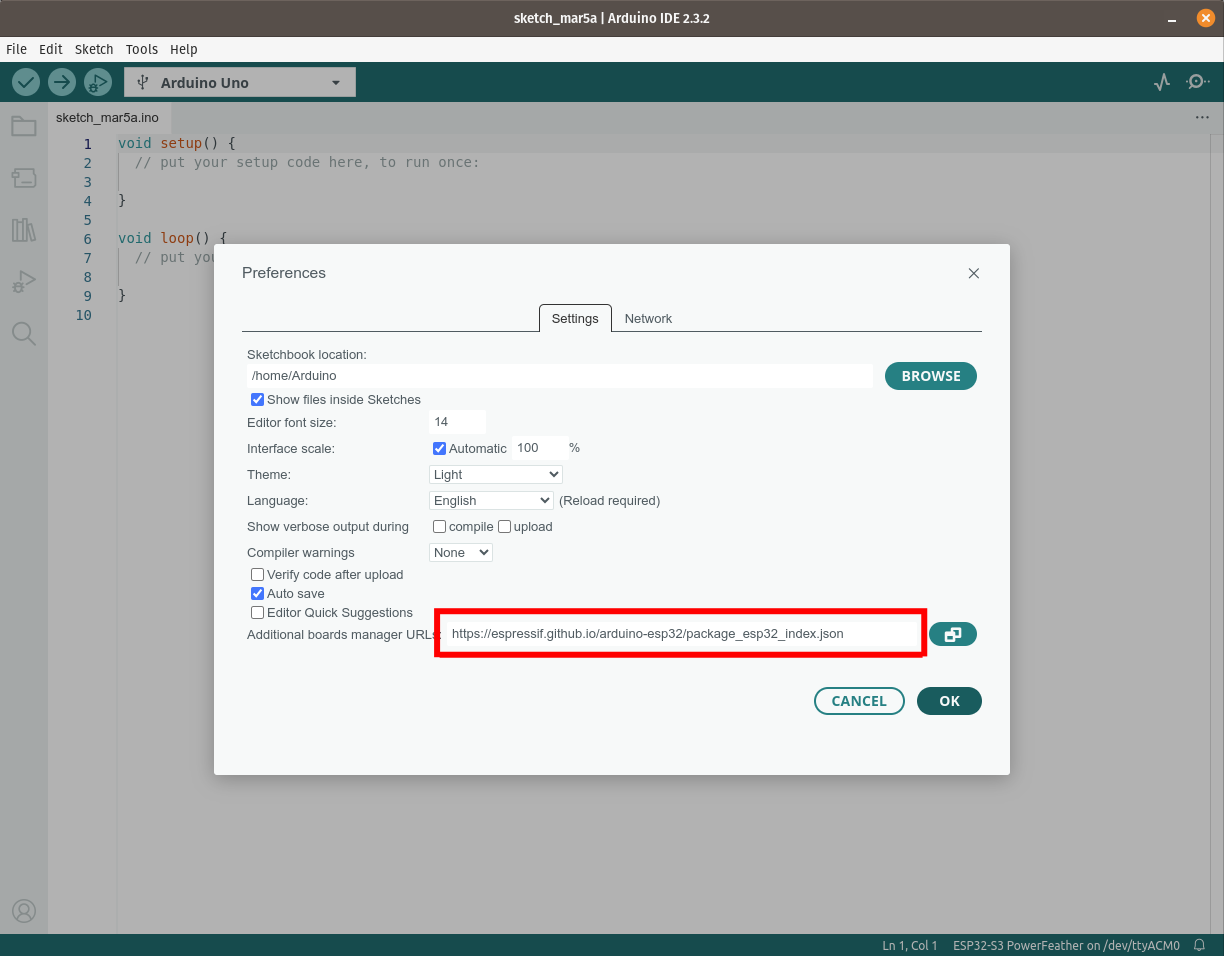The image size is (1224, 956).
Task: Open the Boards Manager sidebar icon
Action: (x=24, y=178)
